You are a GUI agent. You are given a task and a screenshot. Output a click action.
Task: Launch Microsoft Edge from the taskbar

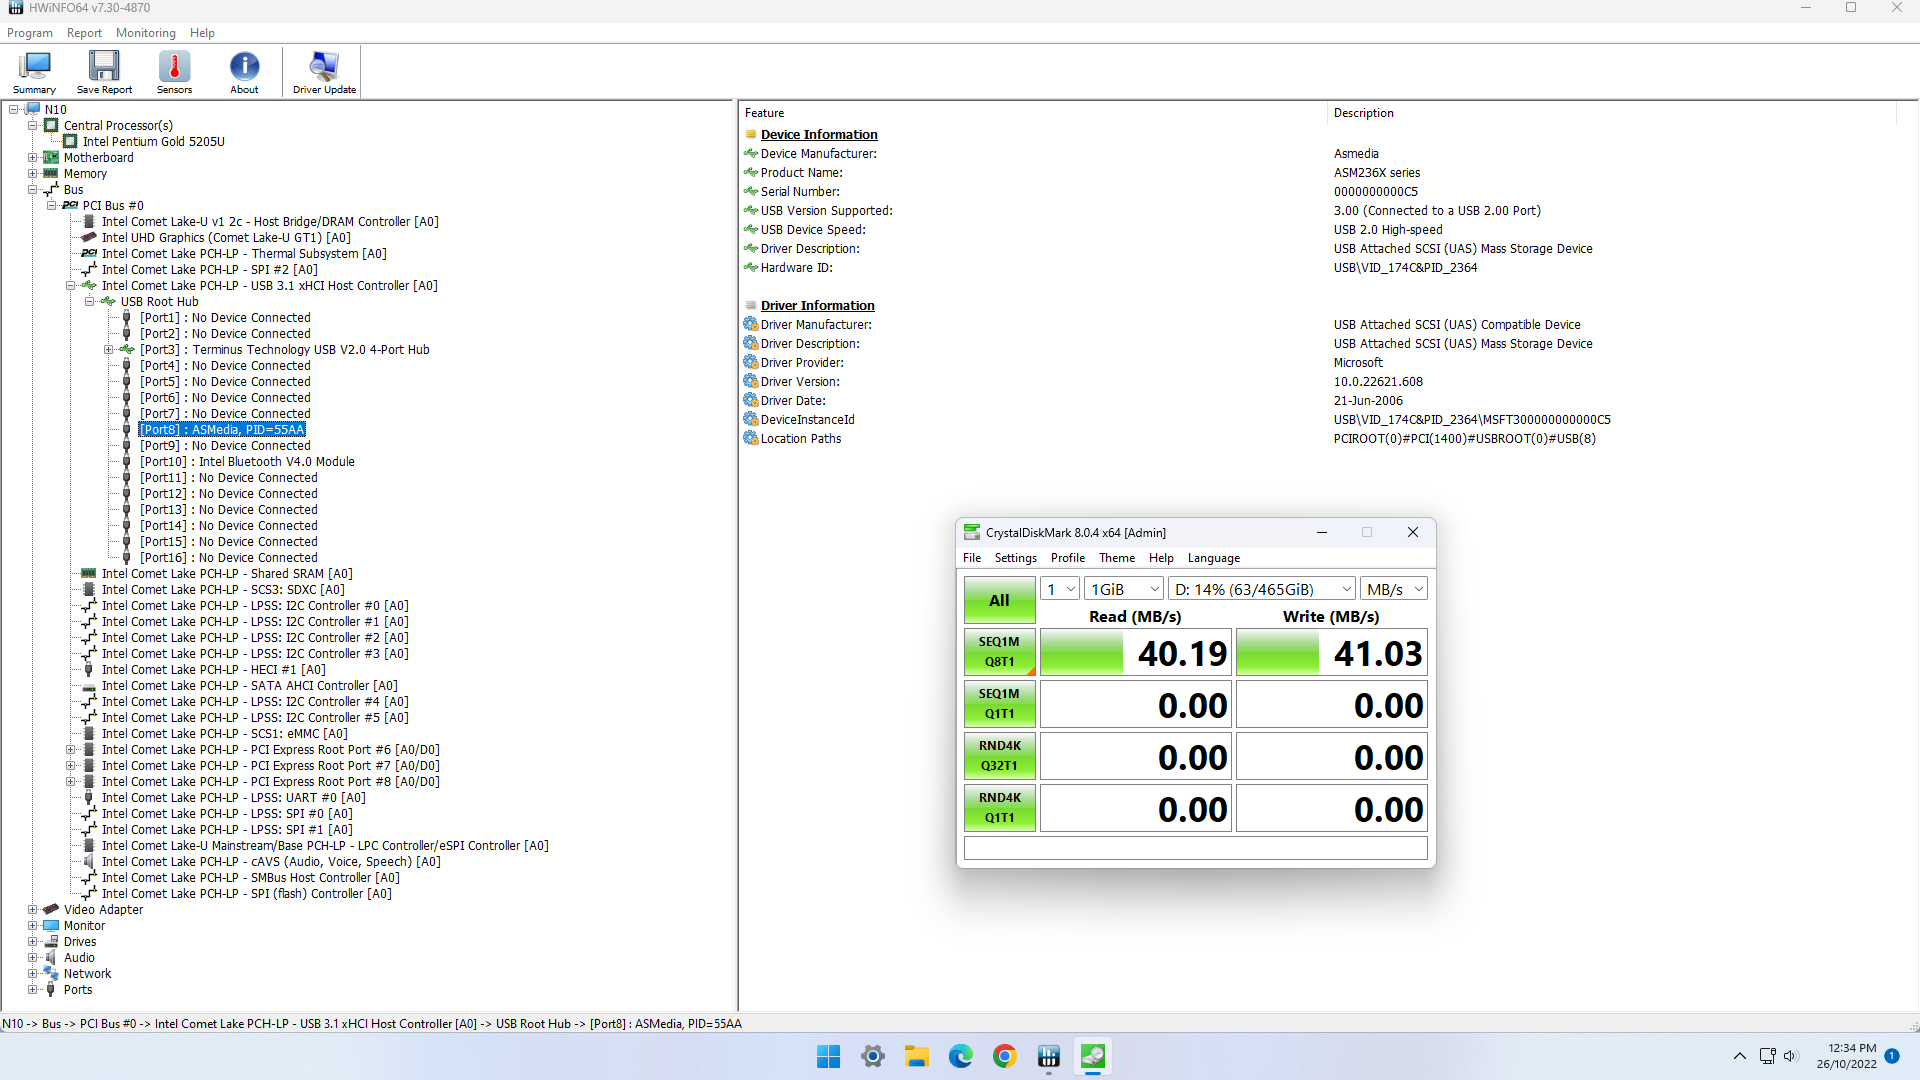point(961,1056)
